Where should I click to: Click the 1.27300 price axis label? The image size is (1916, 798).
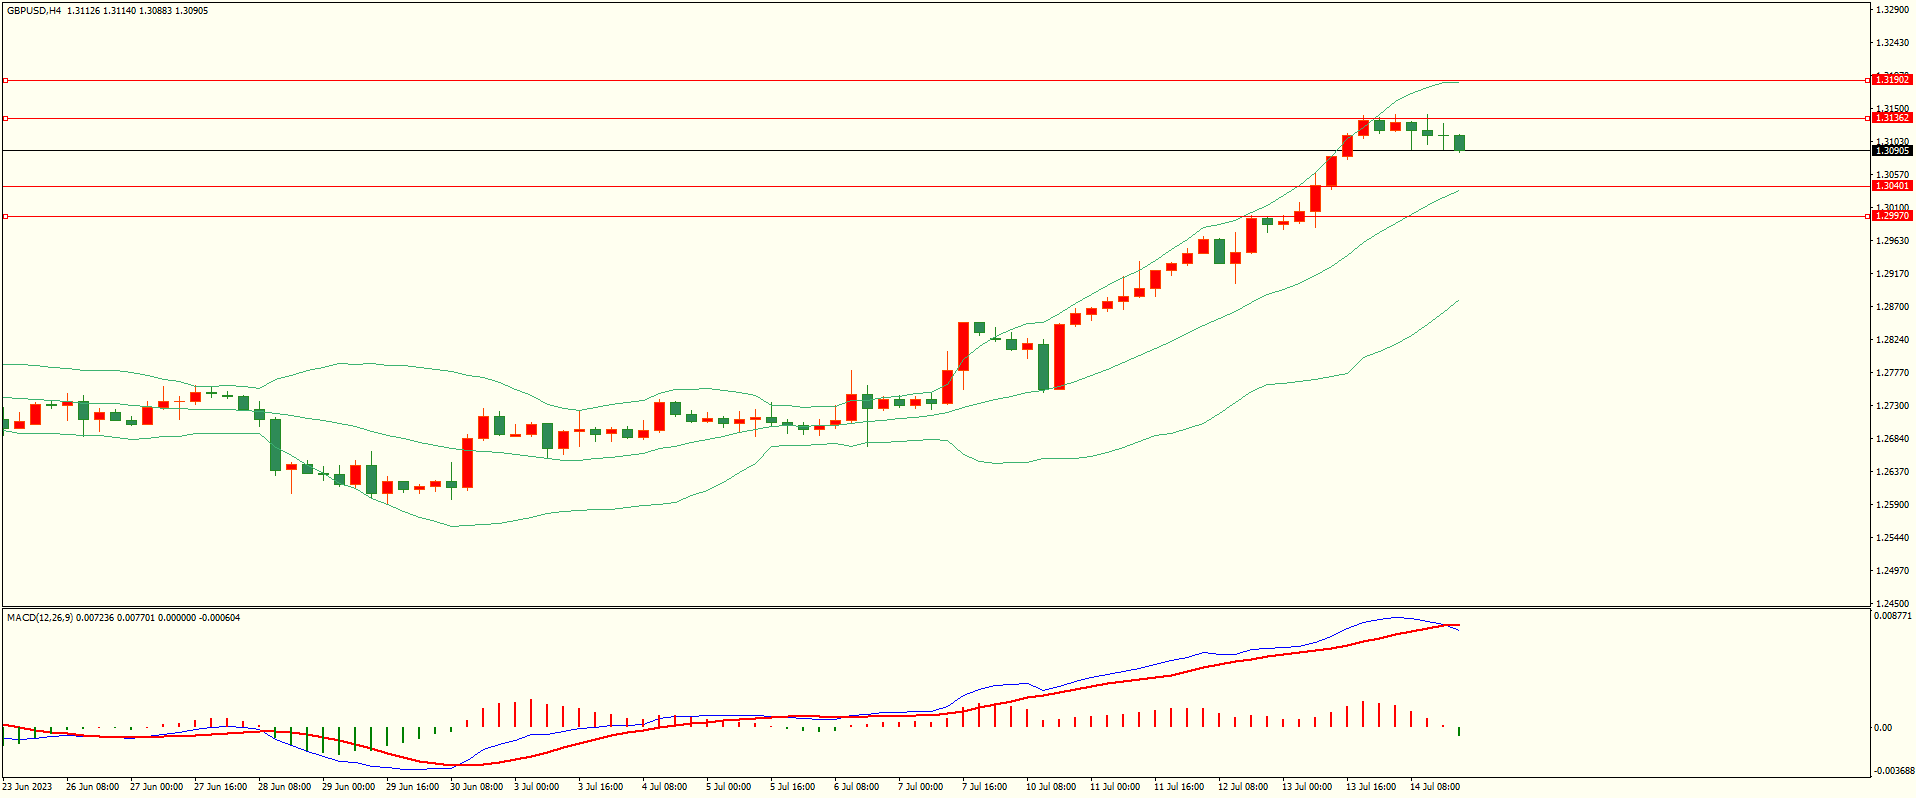(1892, 406)
